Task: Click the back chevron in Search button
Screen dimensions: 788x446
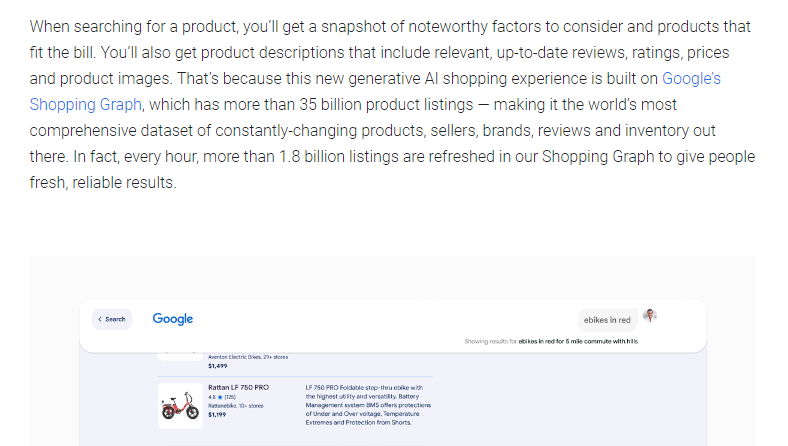Action: (x=100, y=319)
